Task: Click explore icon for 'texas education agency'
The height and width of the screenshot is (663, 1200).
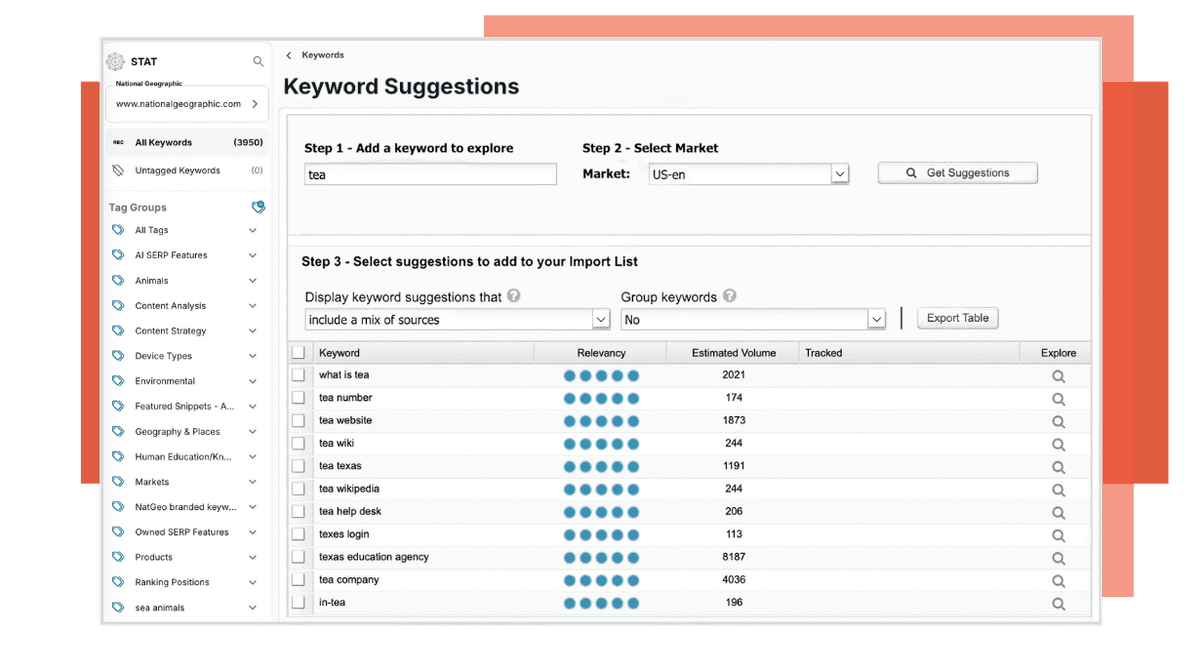Action: (1058, 558)
